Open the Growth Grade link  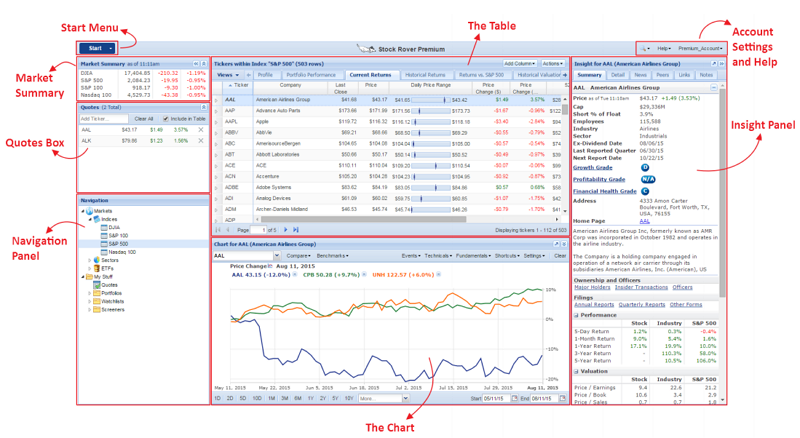coord(592,167)
